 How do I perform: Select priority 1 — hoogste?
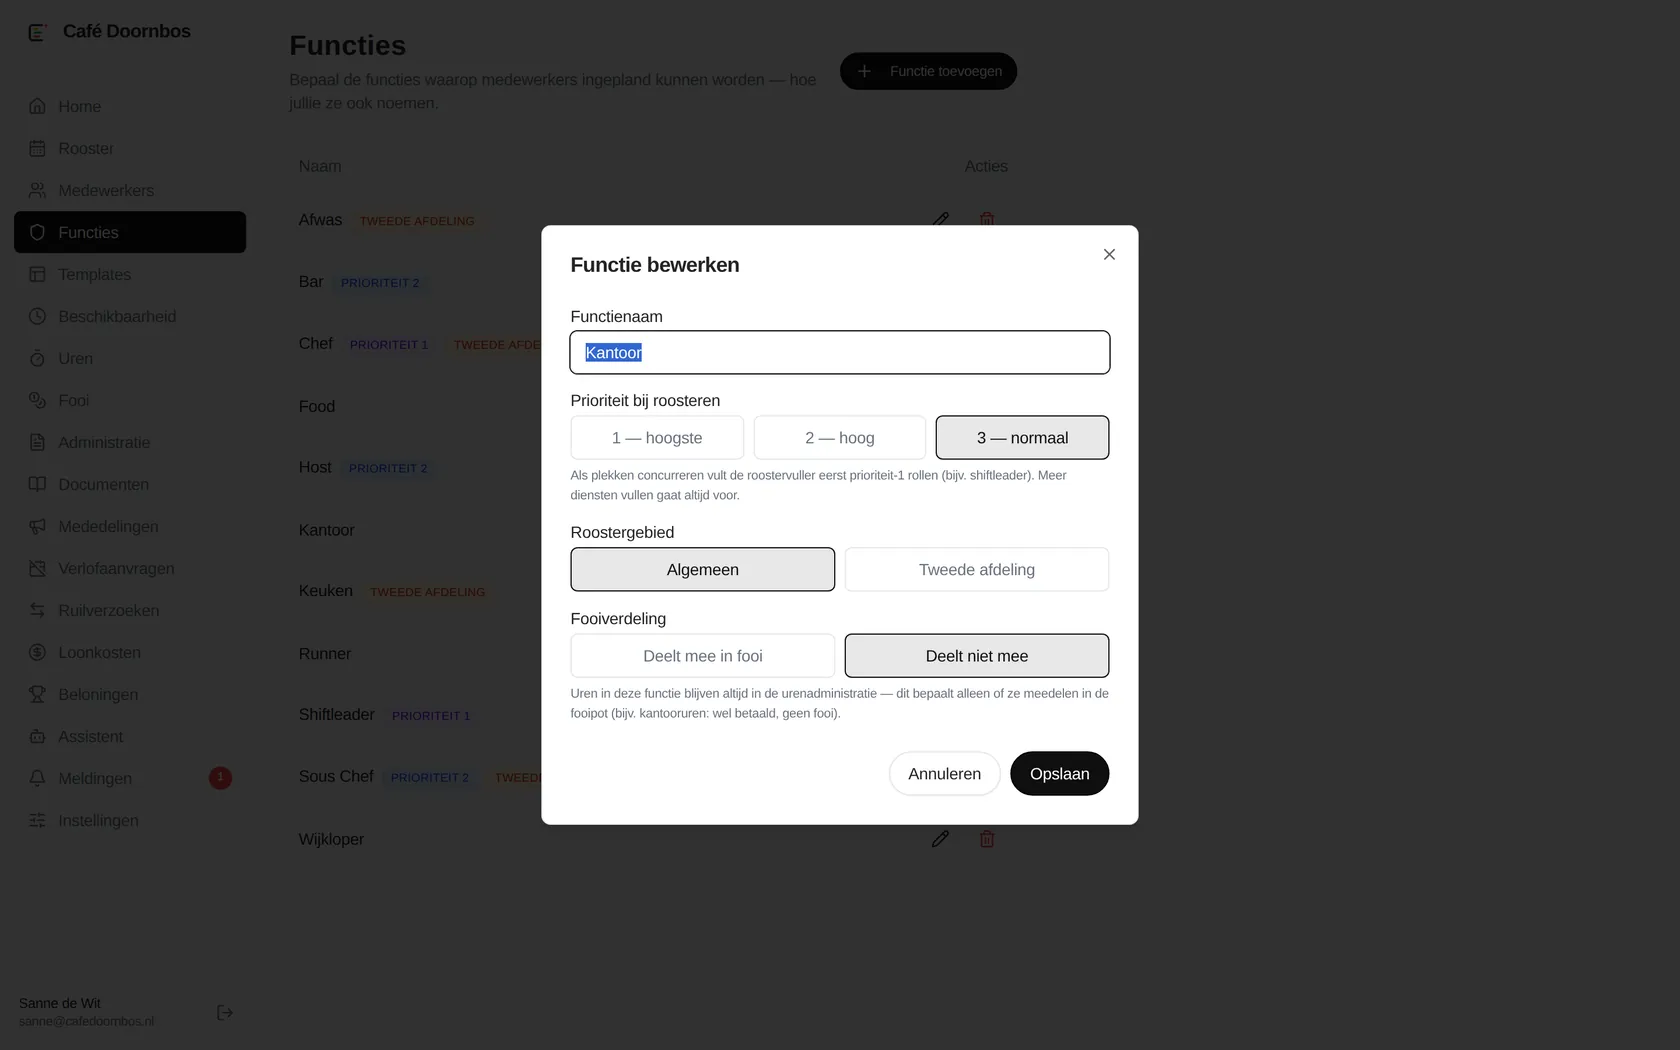[657, 438]
